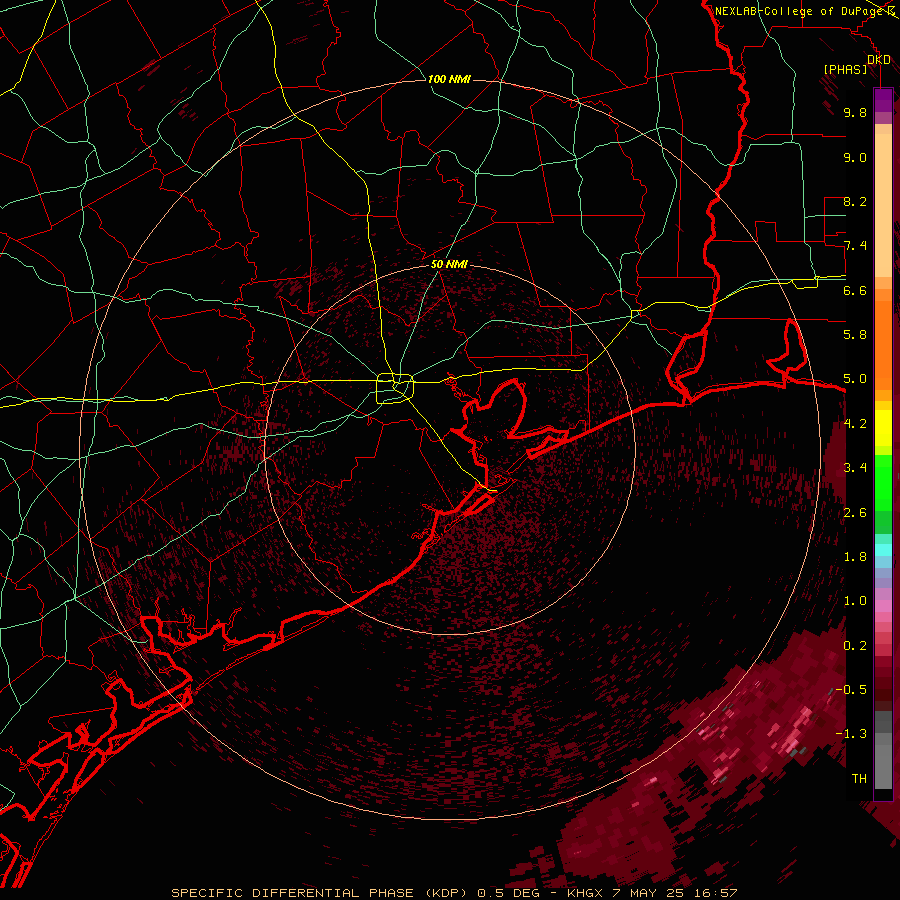Click the 9.0 value on the color scale
Image resolution: width=900 pixels, height=900 pixels.
pos(855,157)
